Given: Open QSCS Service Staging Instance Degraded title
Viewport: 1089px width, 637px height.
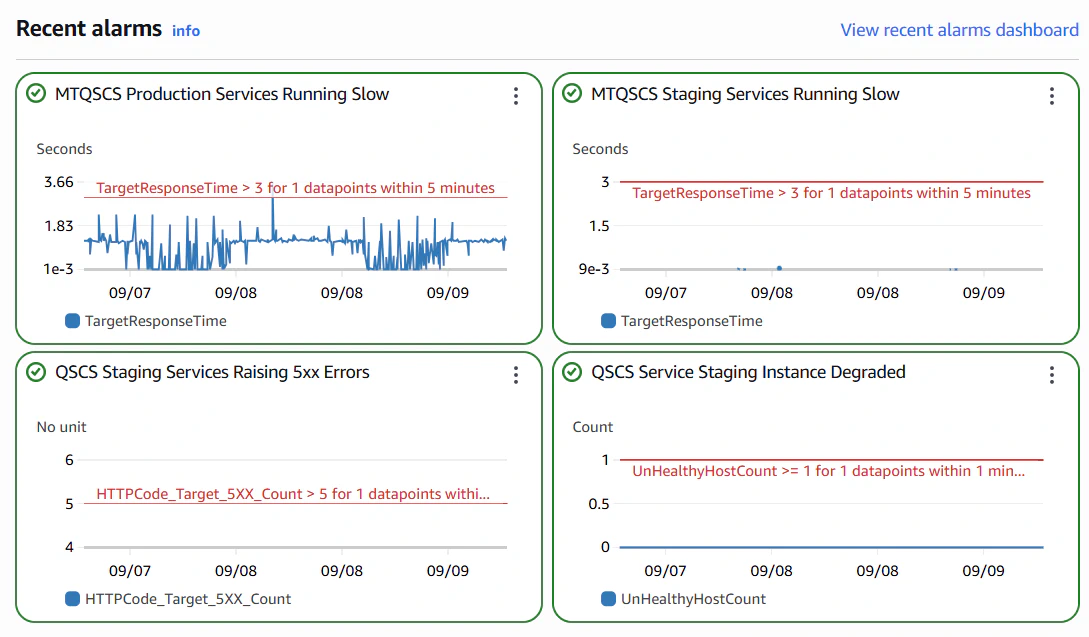Looking at the screenshot, I should (748, 372).
